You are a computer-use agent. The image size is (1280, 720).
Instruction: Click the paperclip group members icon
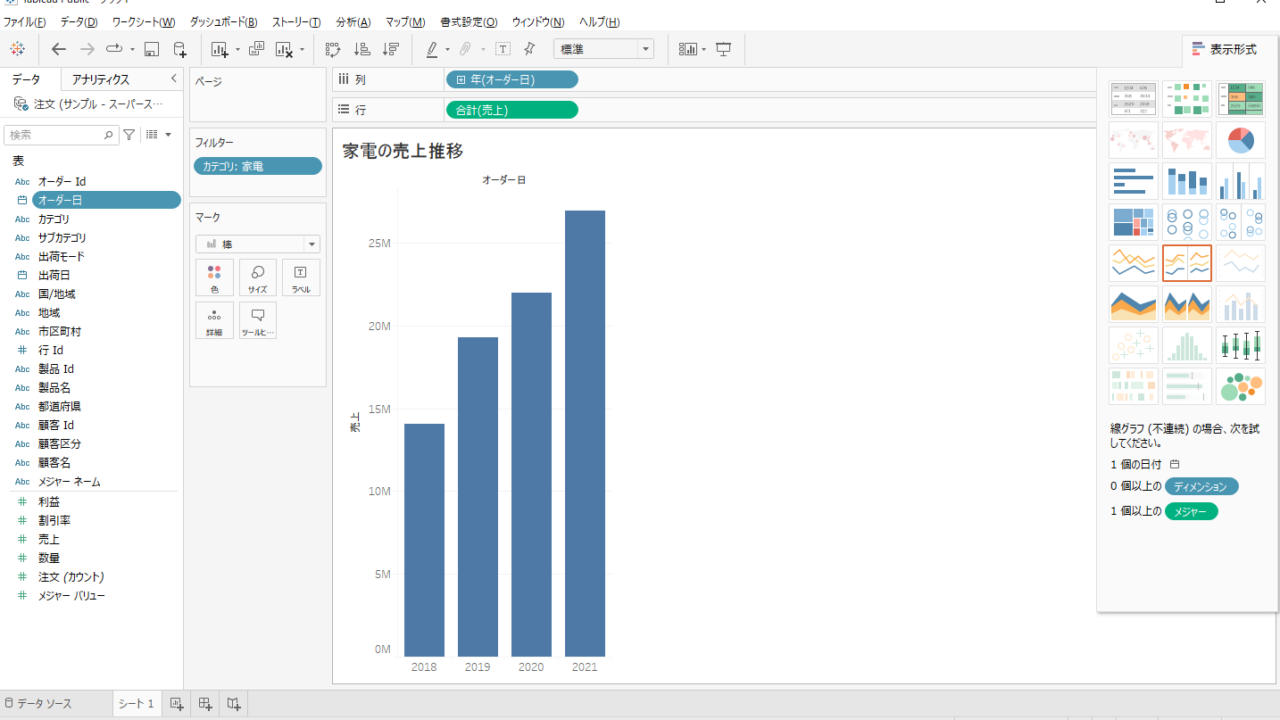[465, 49]
